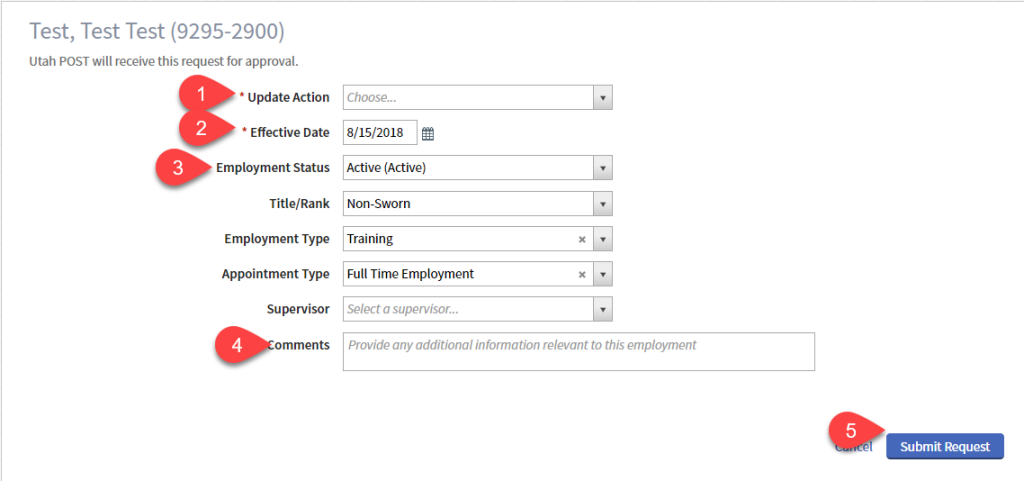The image size is (1024, 481).
Task: Expand the Employment Status dropdown arrow
Action: tap(602, 168)
